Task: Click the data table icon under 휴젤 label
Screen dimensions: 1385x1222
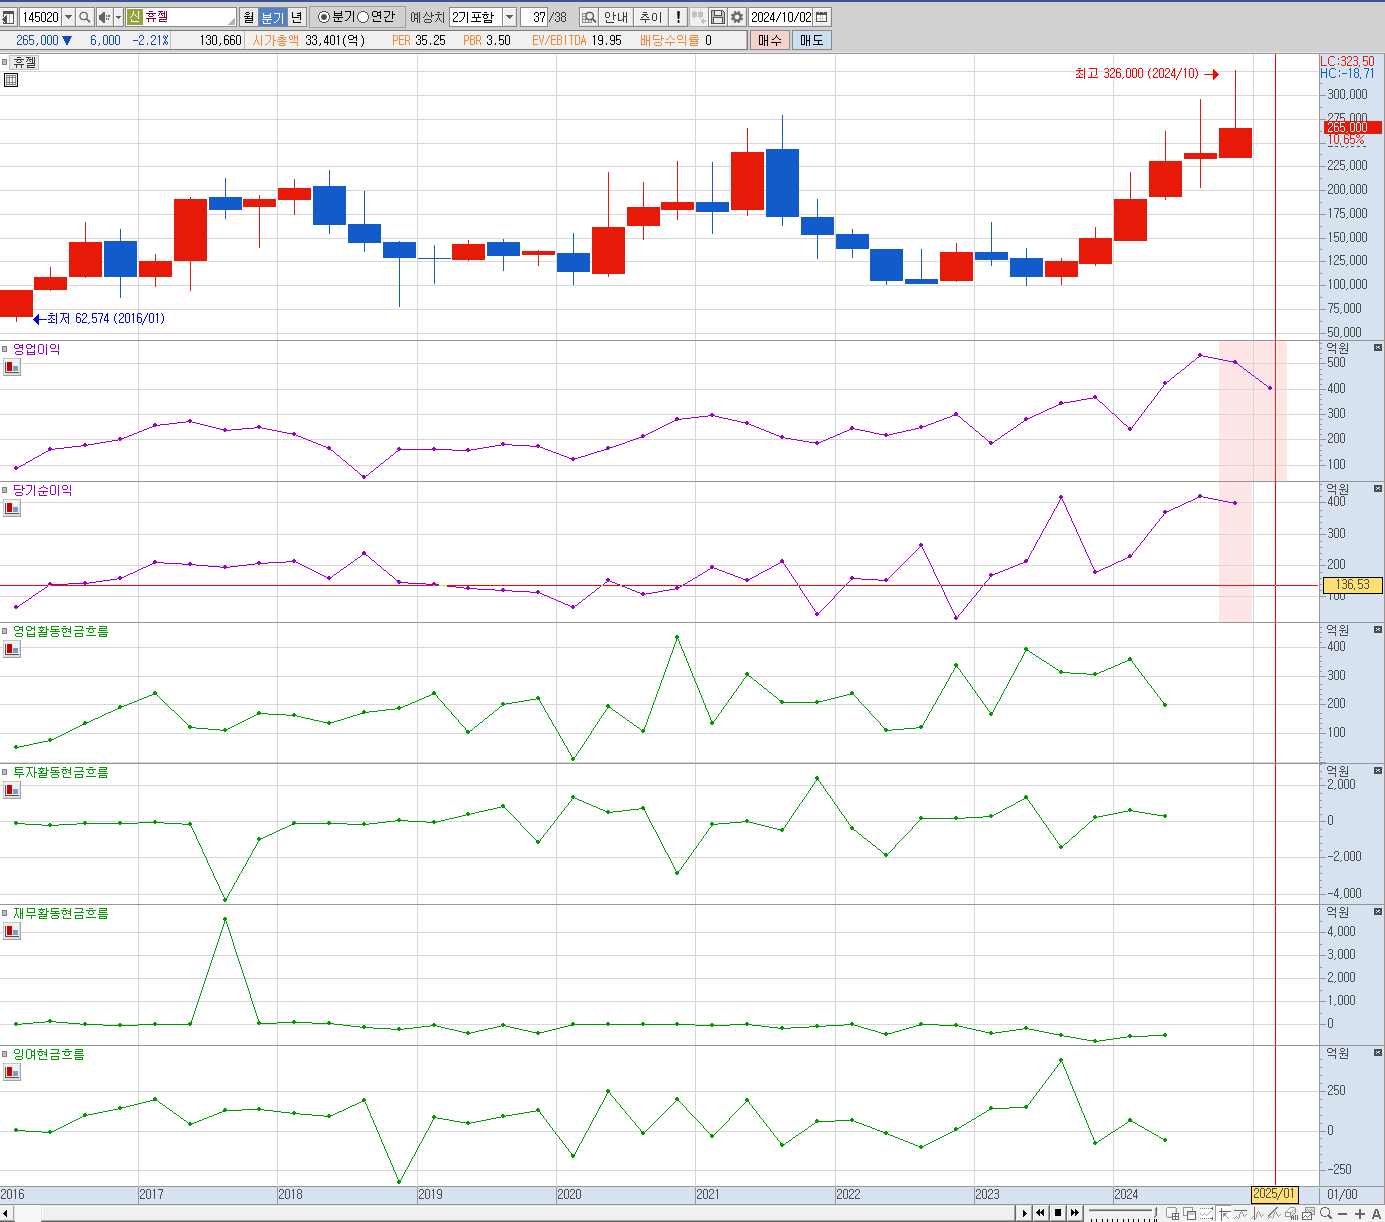Action: pos(11,80)
